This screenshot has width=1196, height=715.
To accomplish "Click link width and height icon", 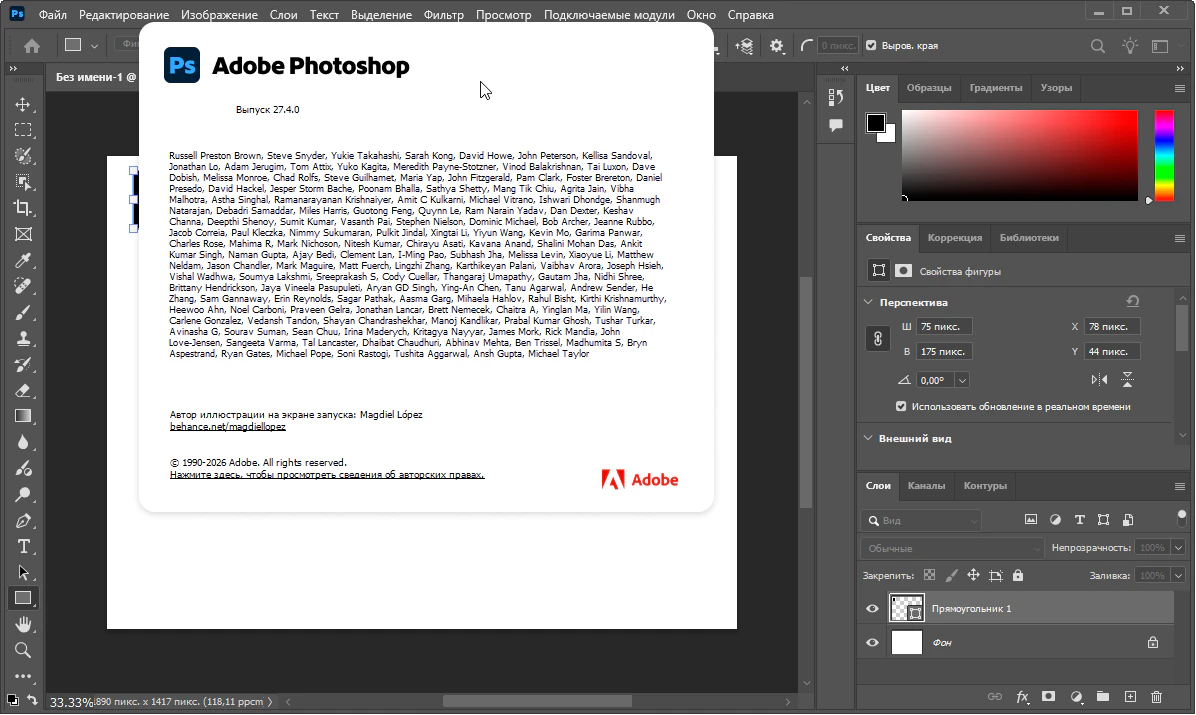I will tap(877, 339).
